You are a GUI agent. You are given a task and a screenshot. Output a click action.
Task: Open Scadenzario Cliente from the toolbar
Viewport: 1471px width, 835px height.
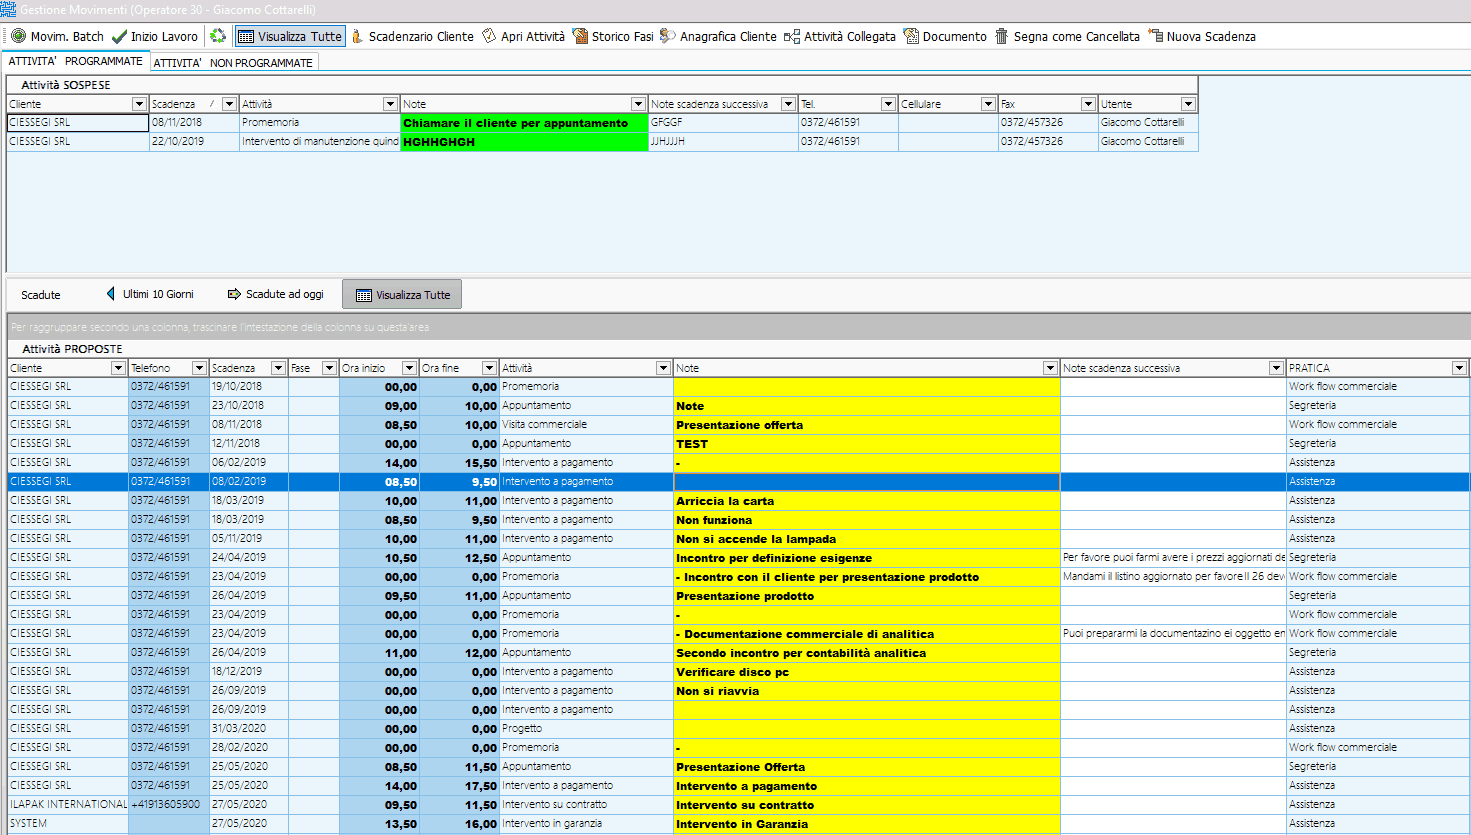412,36
